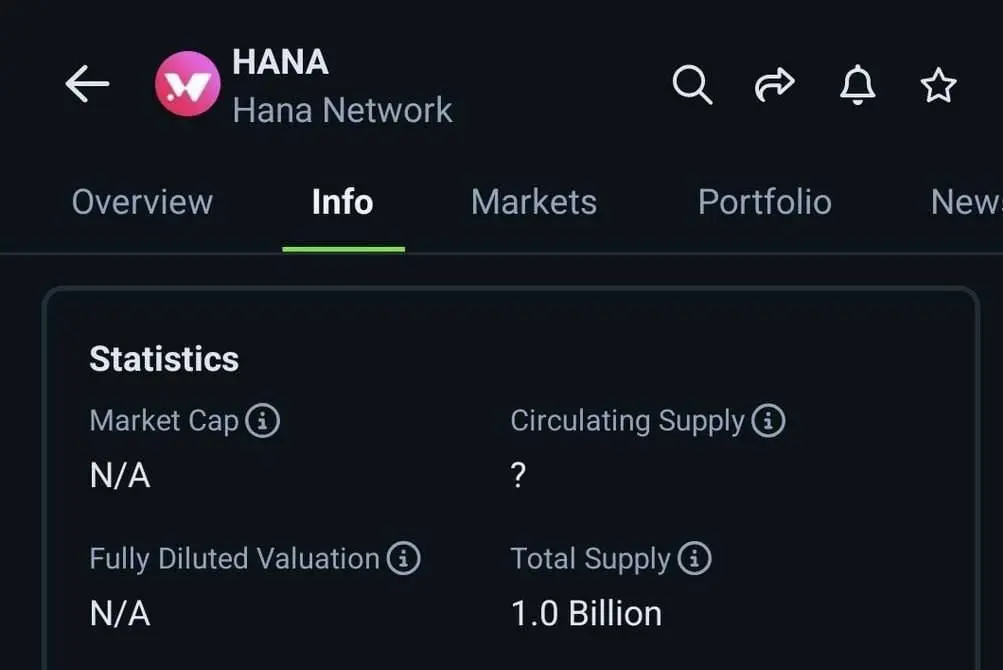Image resolution: width=1003 pixels, height=670 pixels.
Task: Switch to the Overview tab
Action: point(142,202)
